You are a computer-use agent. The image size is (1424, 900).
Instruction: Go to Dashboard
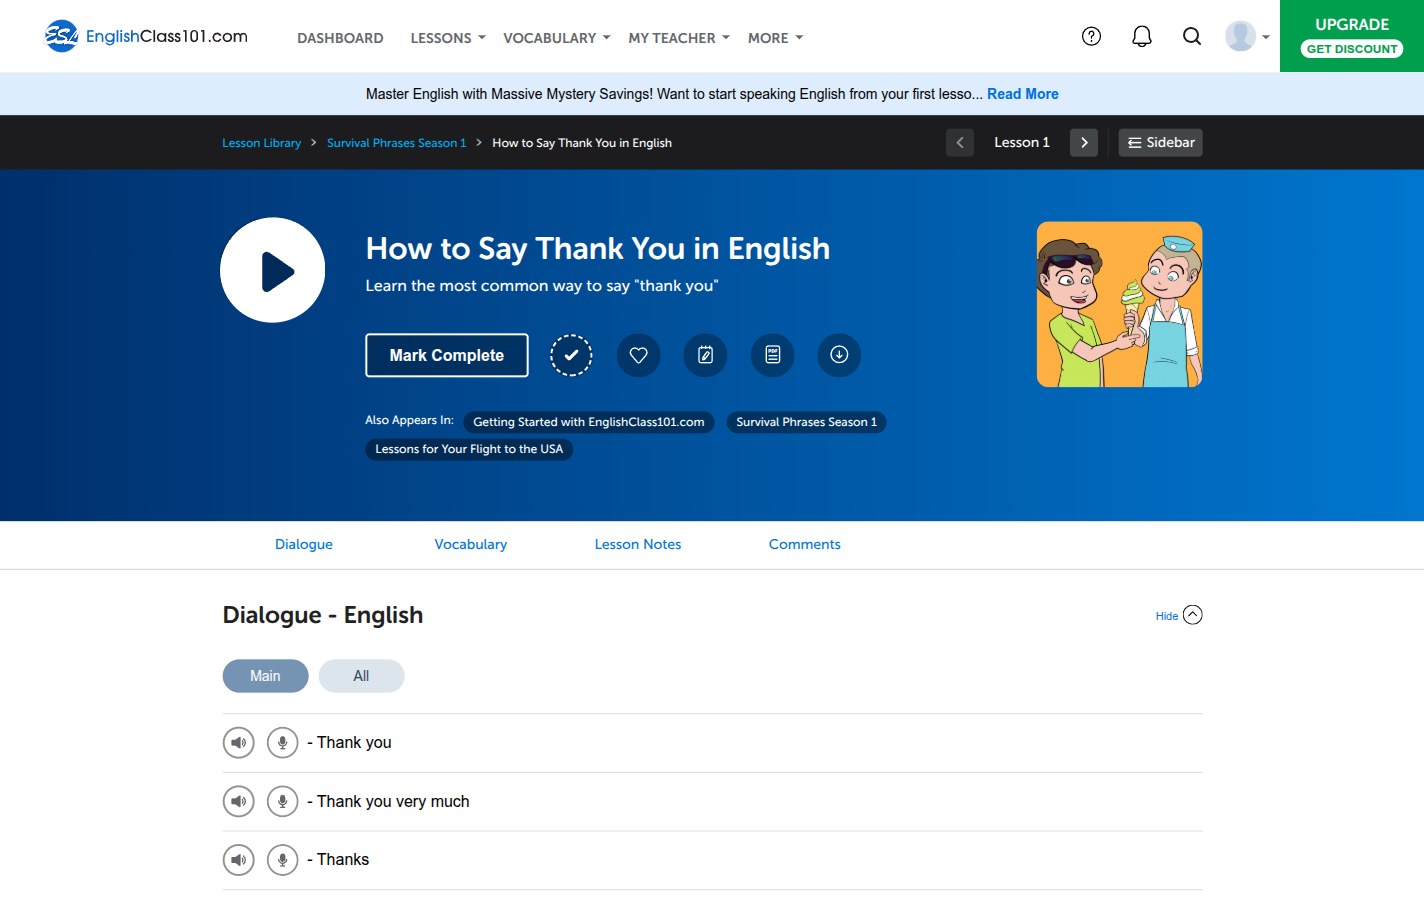[340, 38]
